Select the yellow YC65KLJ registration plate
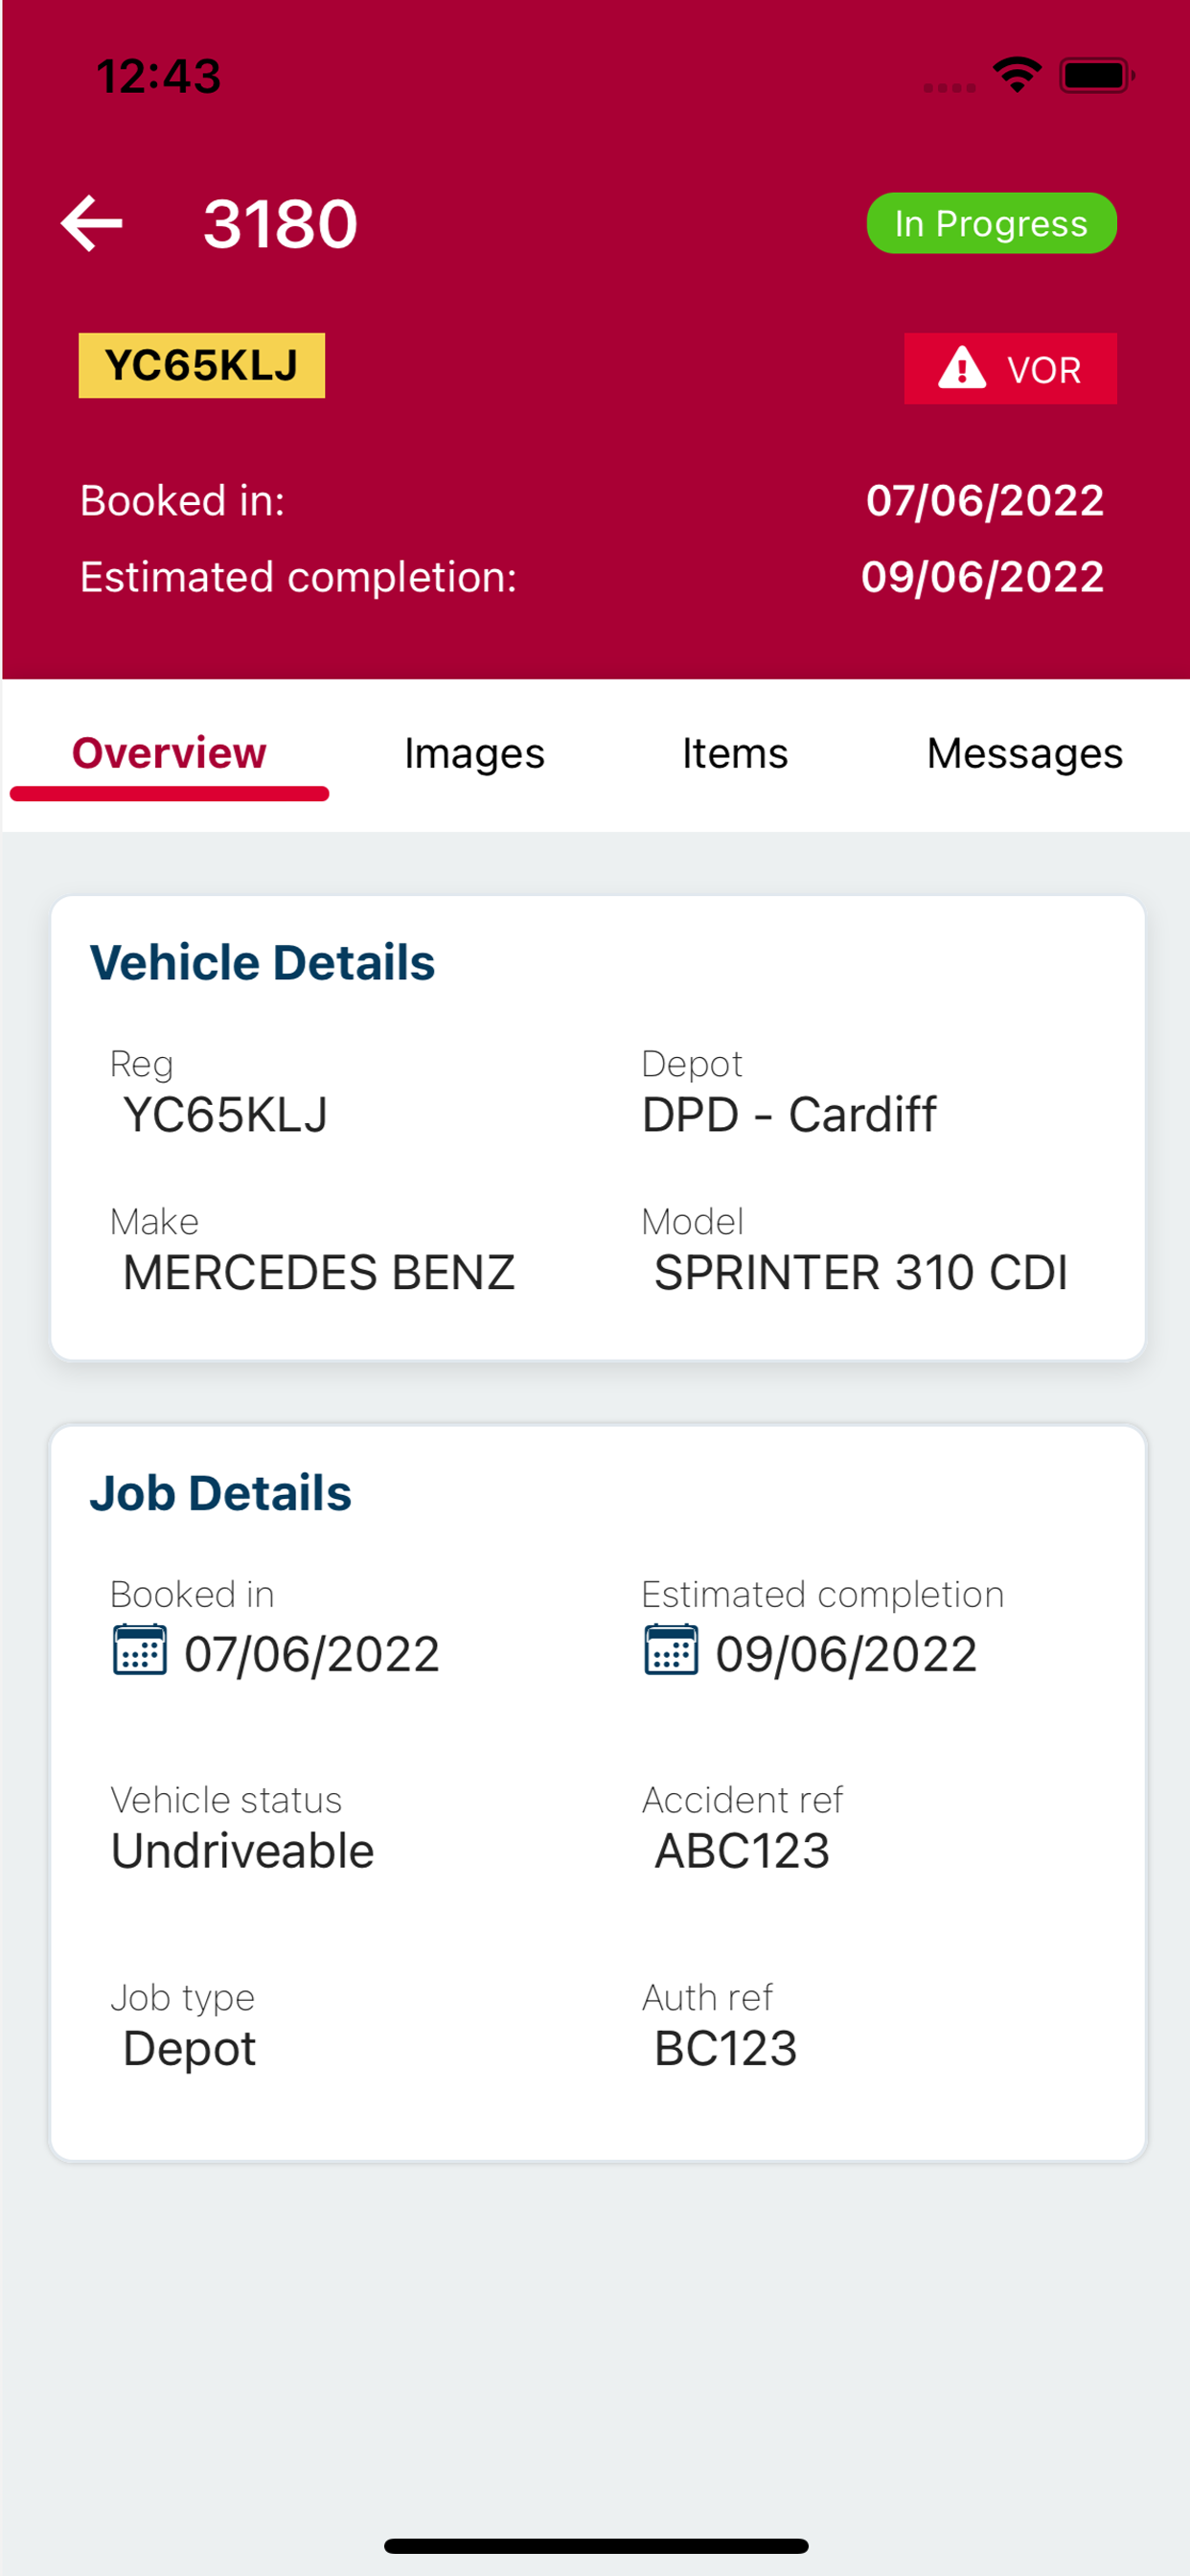 [202, 365]
